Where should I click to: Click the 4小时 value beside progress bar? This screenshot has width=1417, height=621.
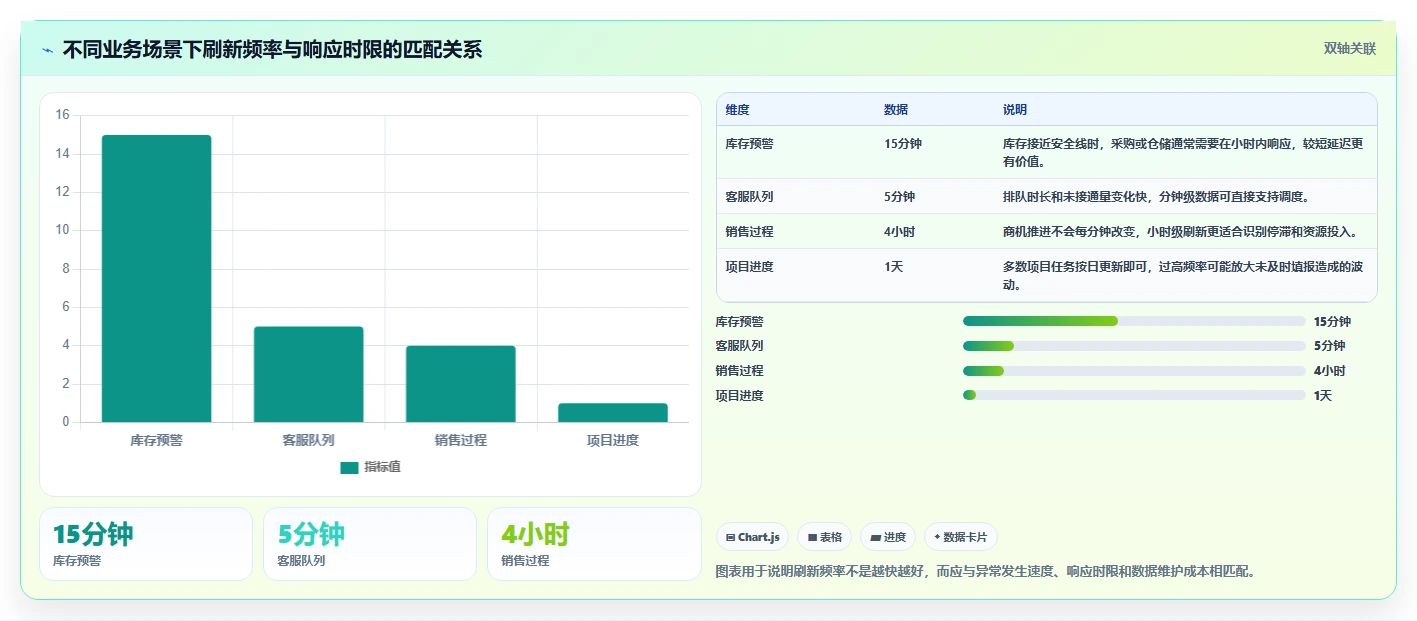[1329, 371]
